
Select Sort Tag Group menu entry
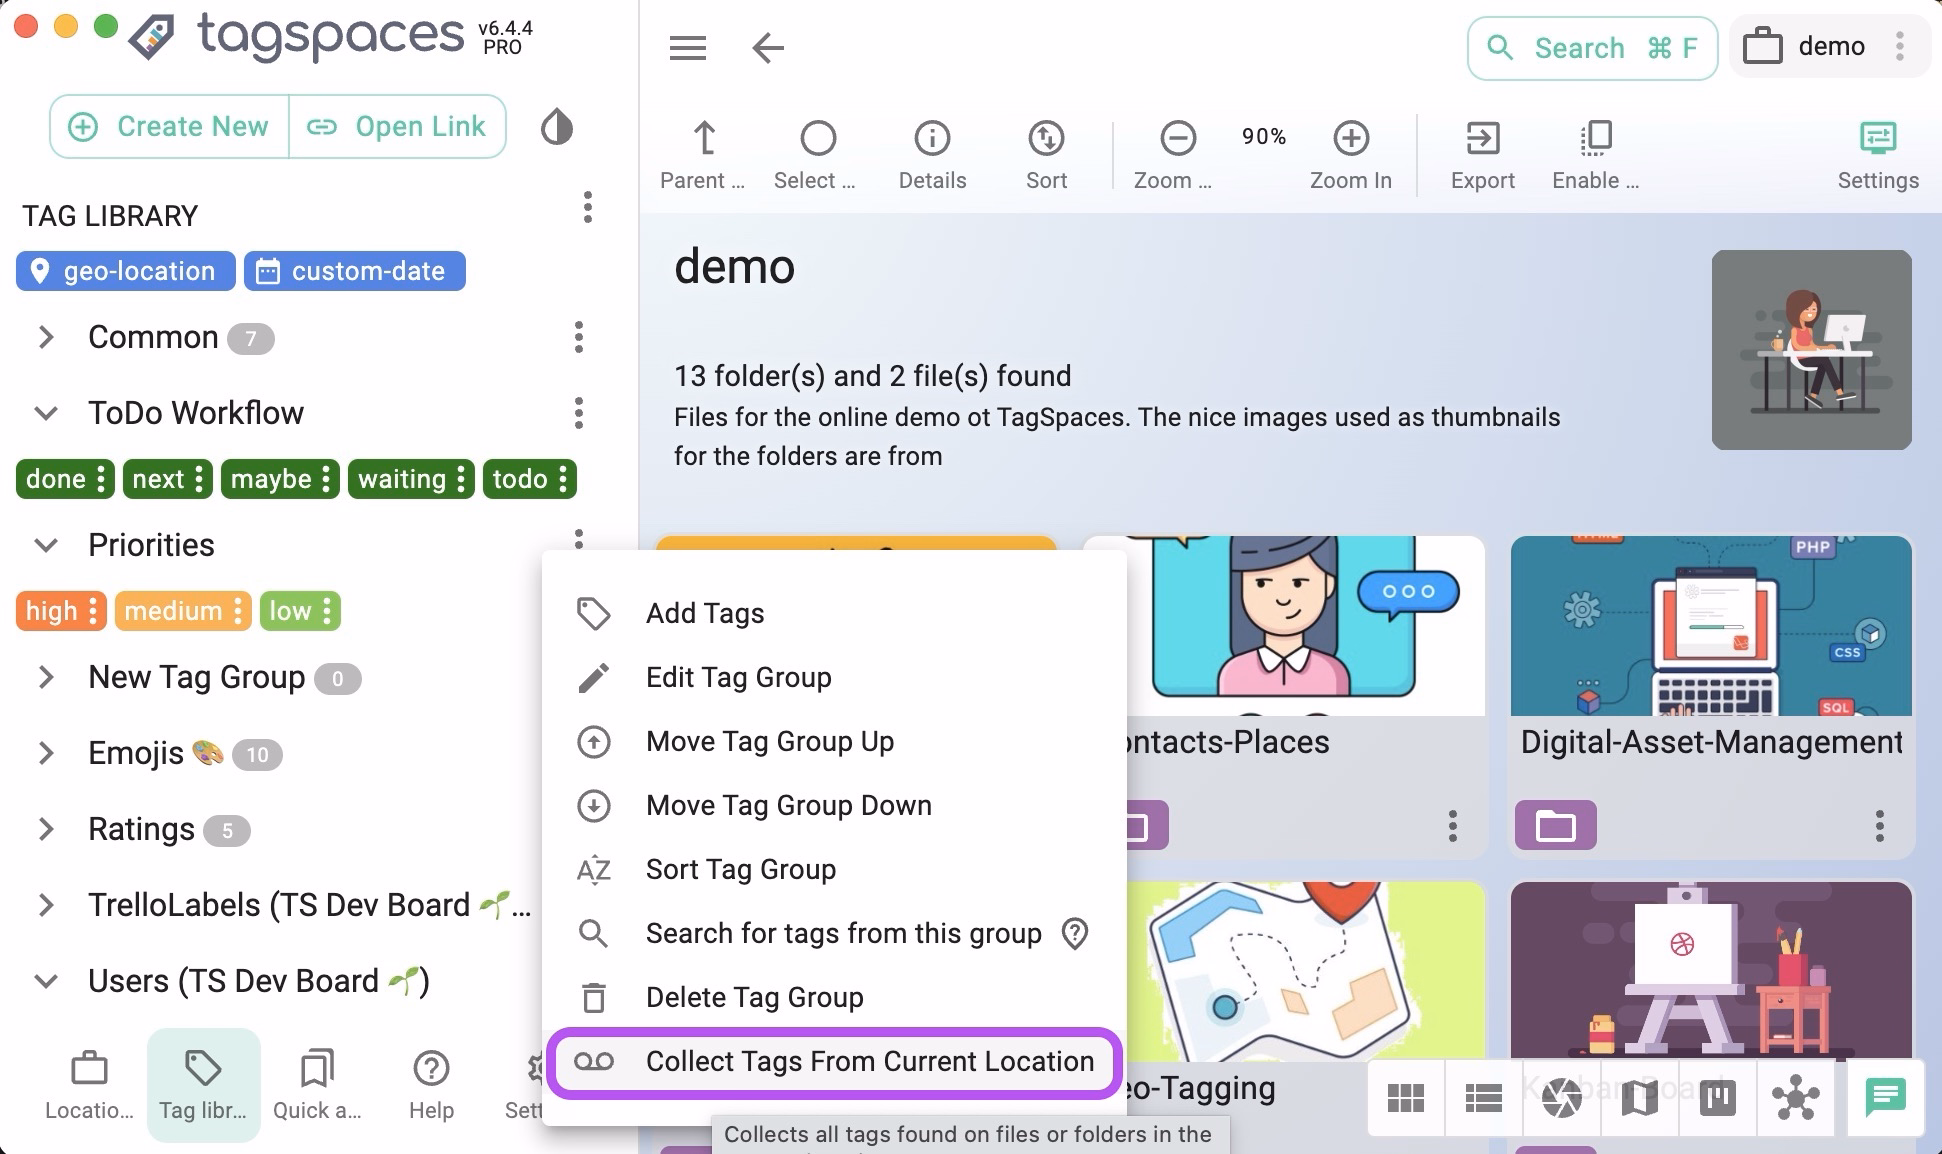click(x=740, y=869)
